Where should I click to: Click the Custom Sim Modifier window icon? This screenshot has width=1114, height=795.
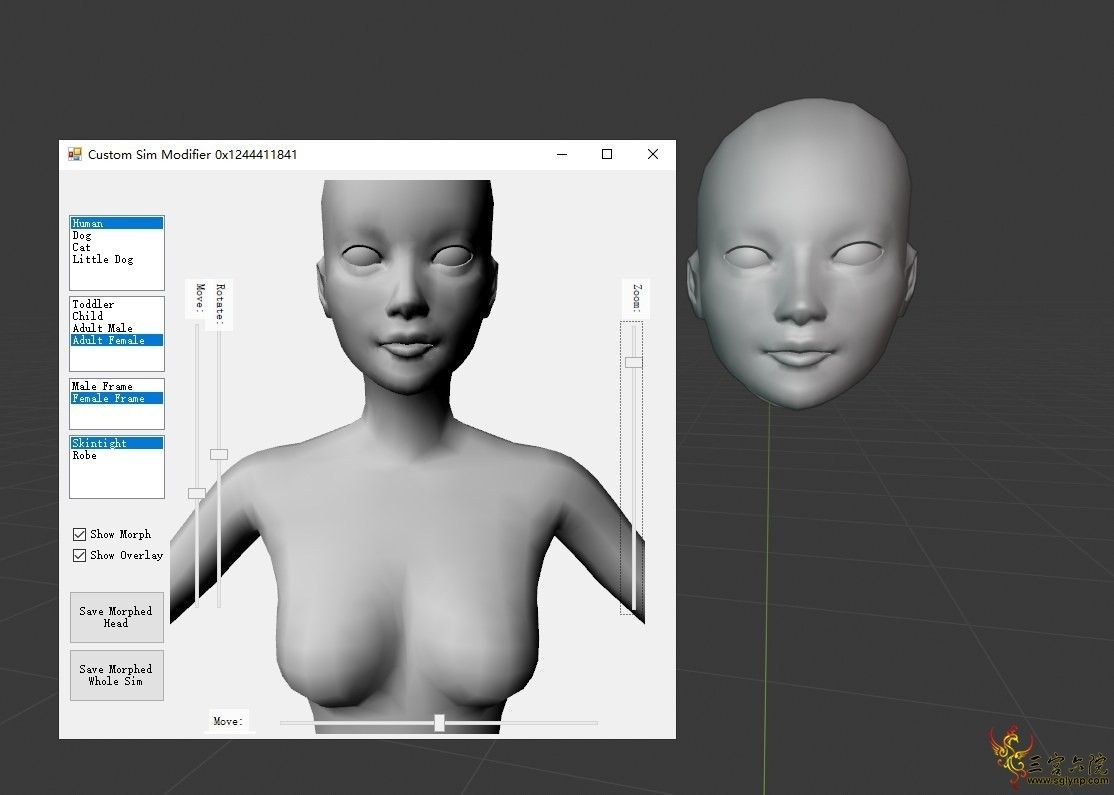pyautogui.click(x=75, y=154)
